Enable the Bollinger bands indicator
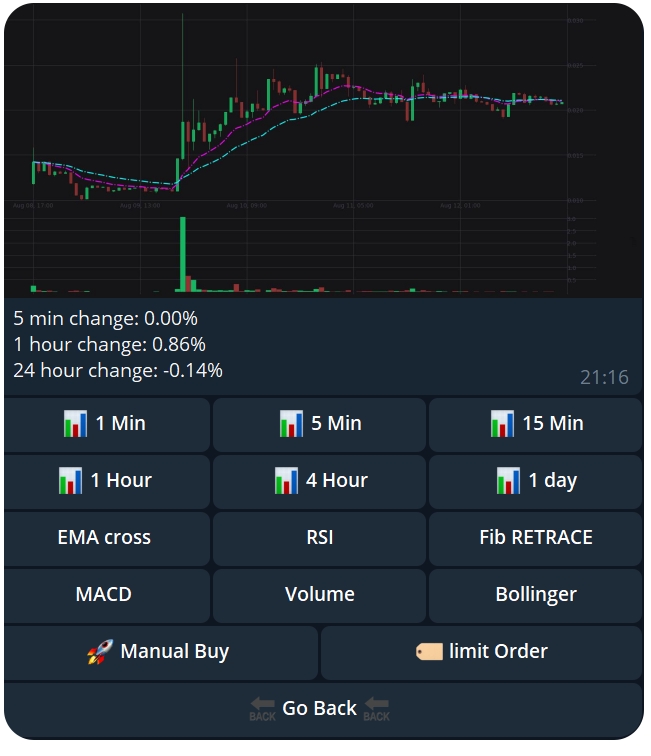 (x=536, y=595)
